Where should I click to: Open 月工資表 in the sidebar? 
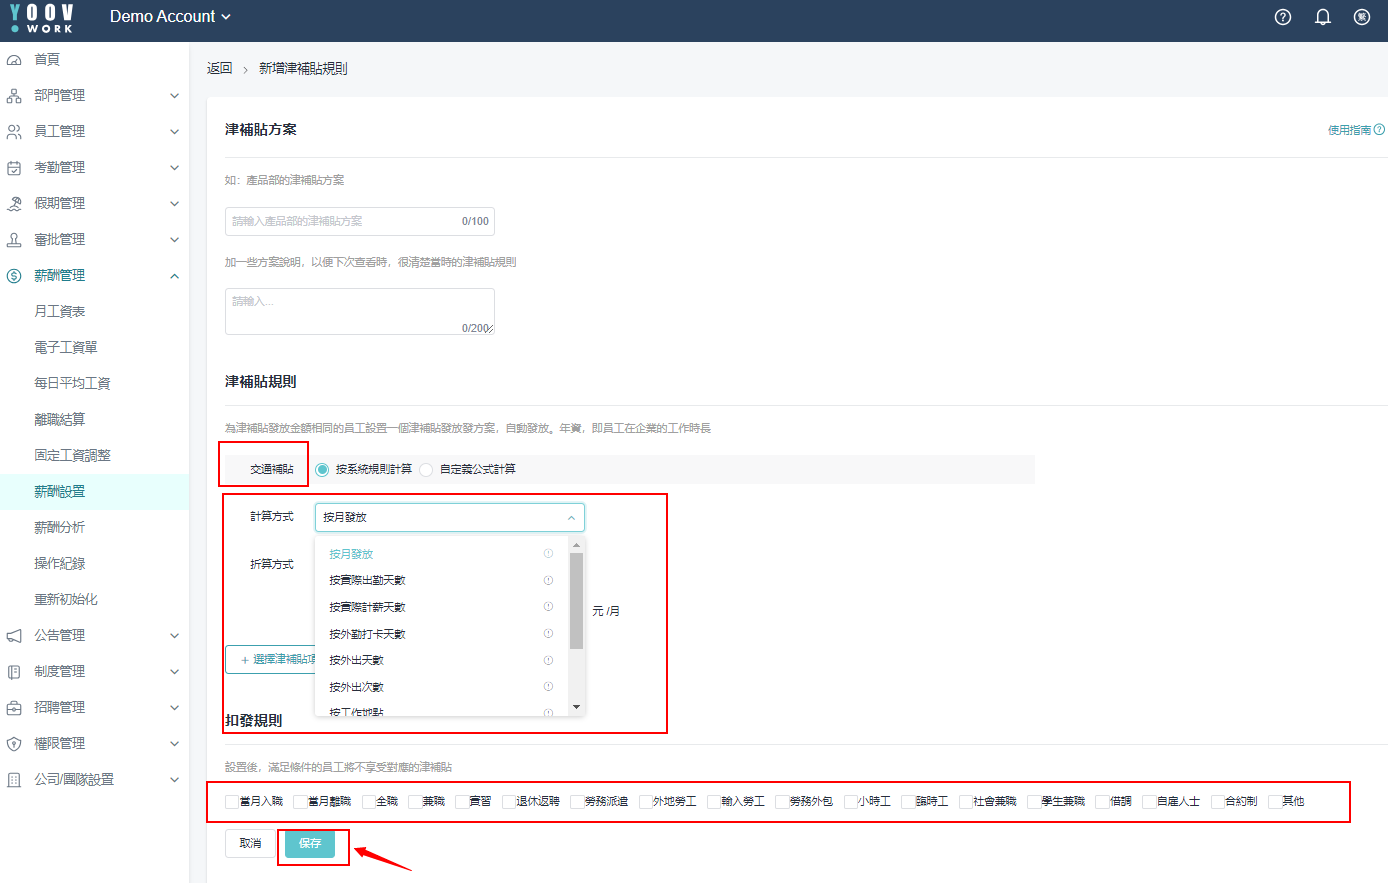tap(60, 312)
